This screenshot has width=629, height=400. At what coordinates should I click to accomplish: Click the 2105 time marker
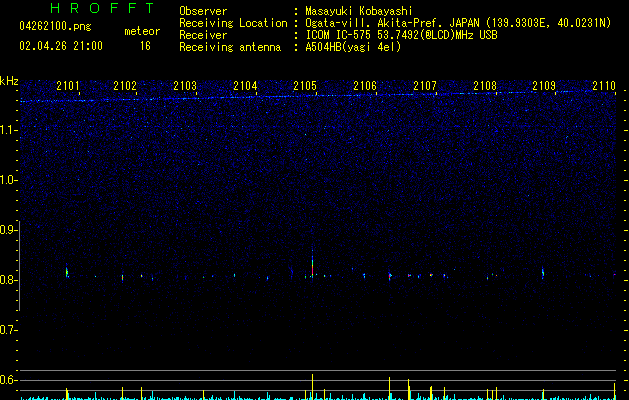[x=305, y=86]
